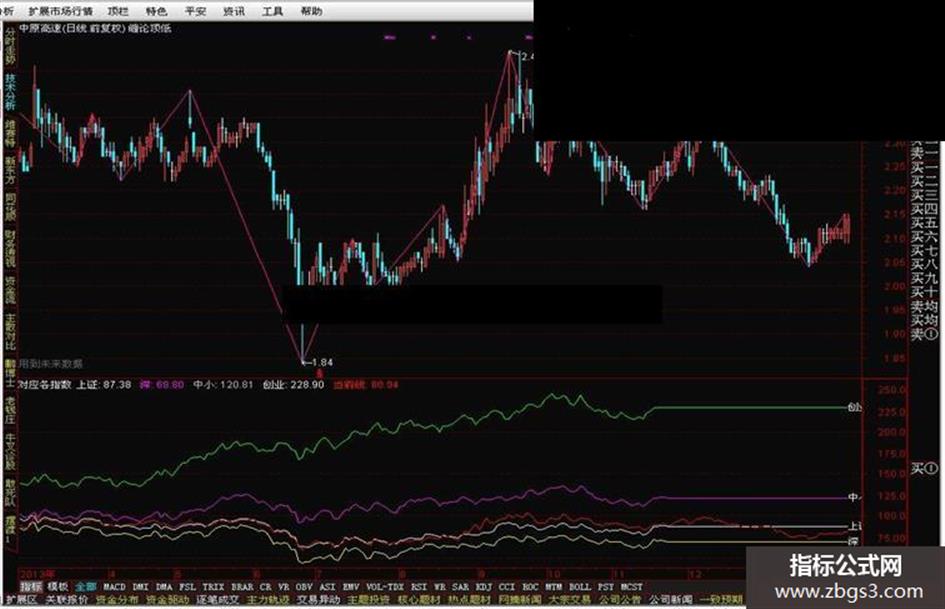Click the 创业: 228.90 index value

pyautogui.click(x=294, y=385)
